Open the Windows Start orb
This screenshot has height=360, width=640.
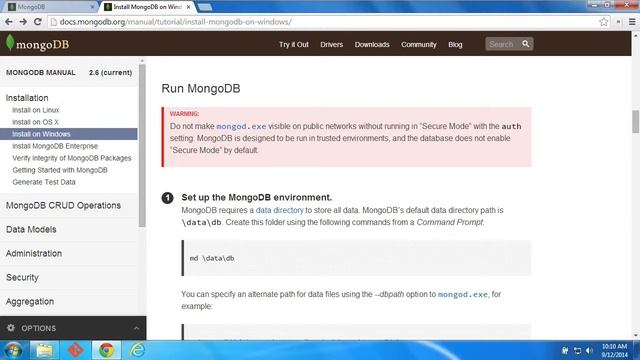pos(13,350)
